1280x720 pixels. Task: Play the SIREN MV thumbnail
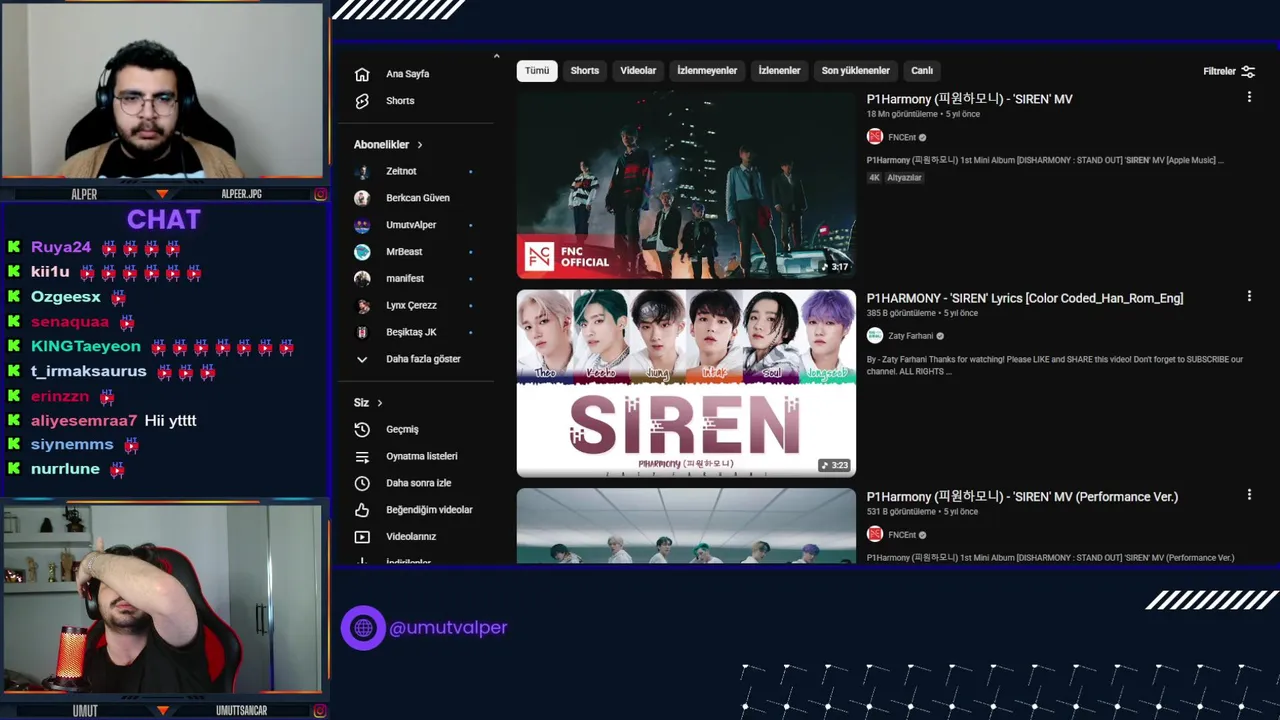(686, 185)
